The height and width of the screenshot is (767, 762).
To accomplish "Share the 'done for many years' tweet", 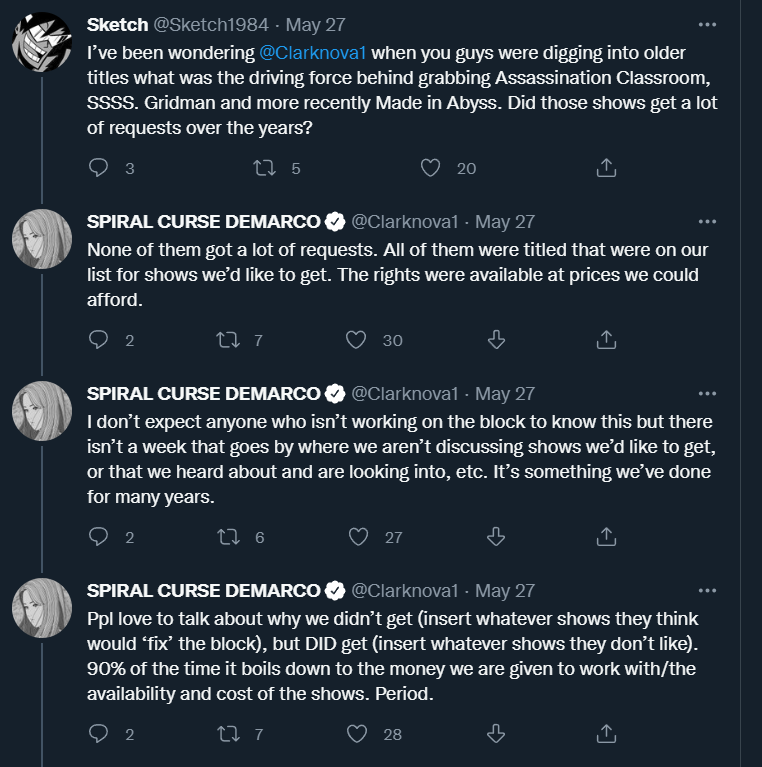I will (606, 537).
